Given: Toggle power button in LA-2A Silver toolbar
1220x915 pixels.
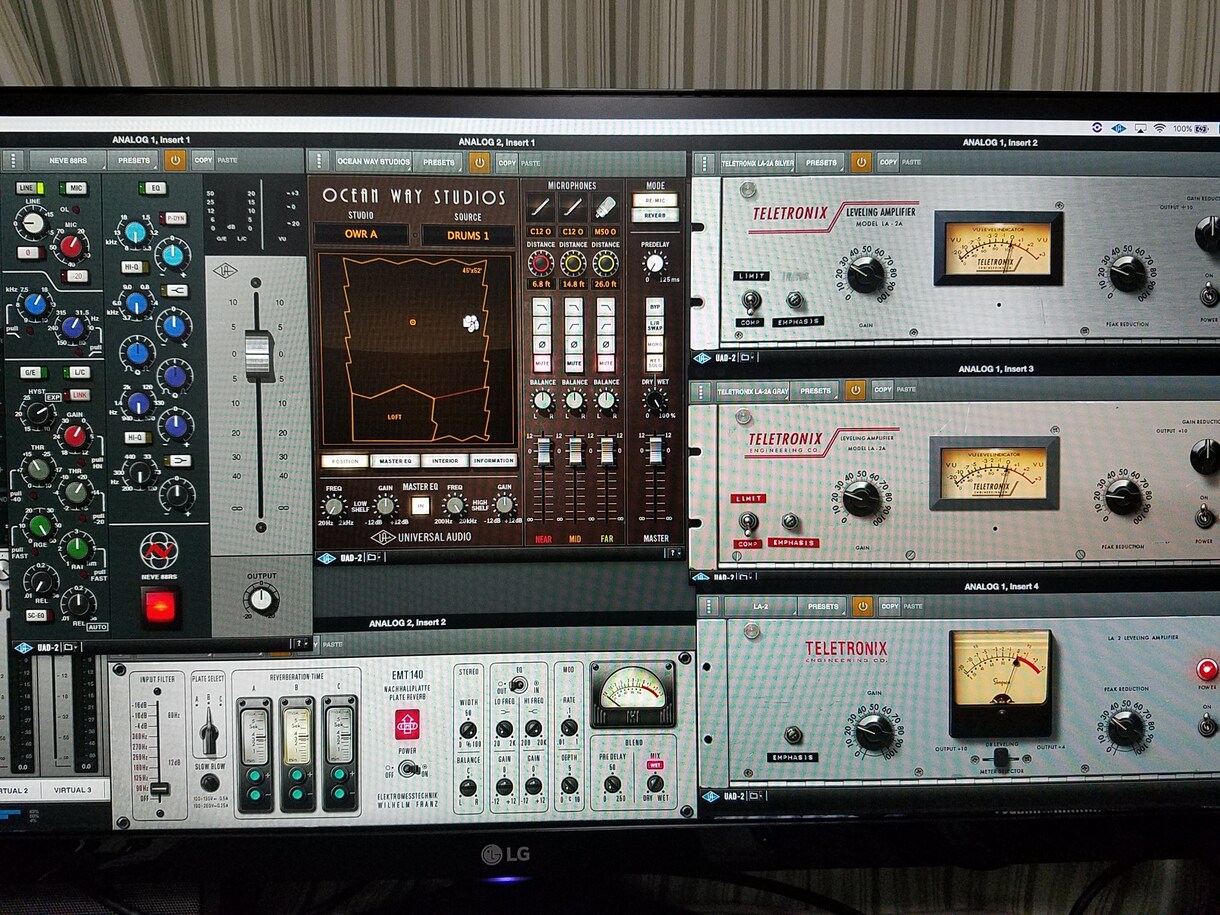Looking at the screenshot, I should tap(861, 162).
